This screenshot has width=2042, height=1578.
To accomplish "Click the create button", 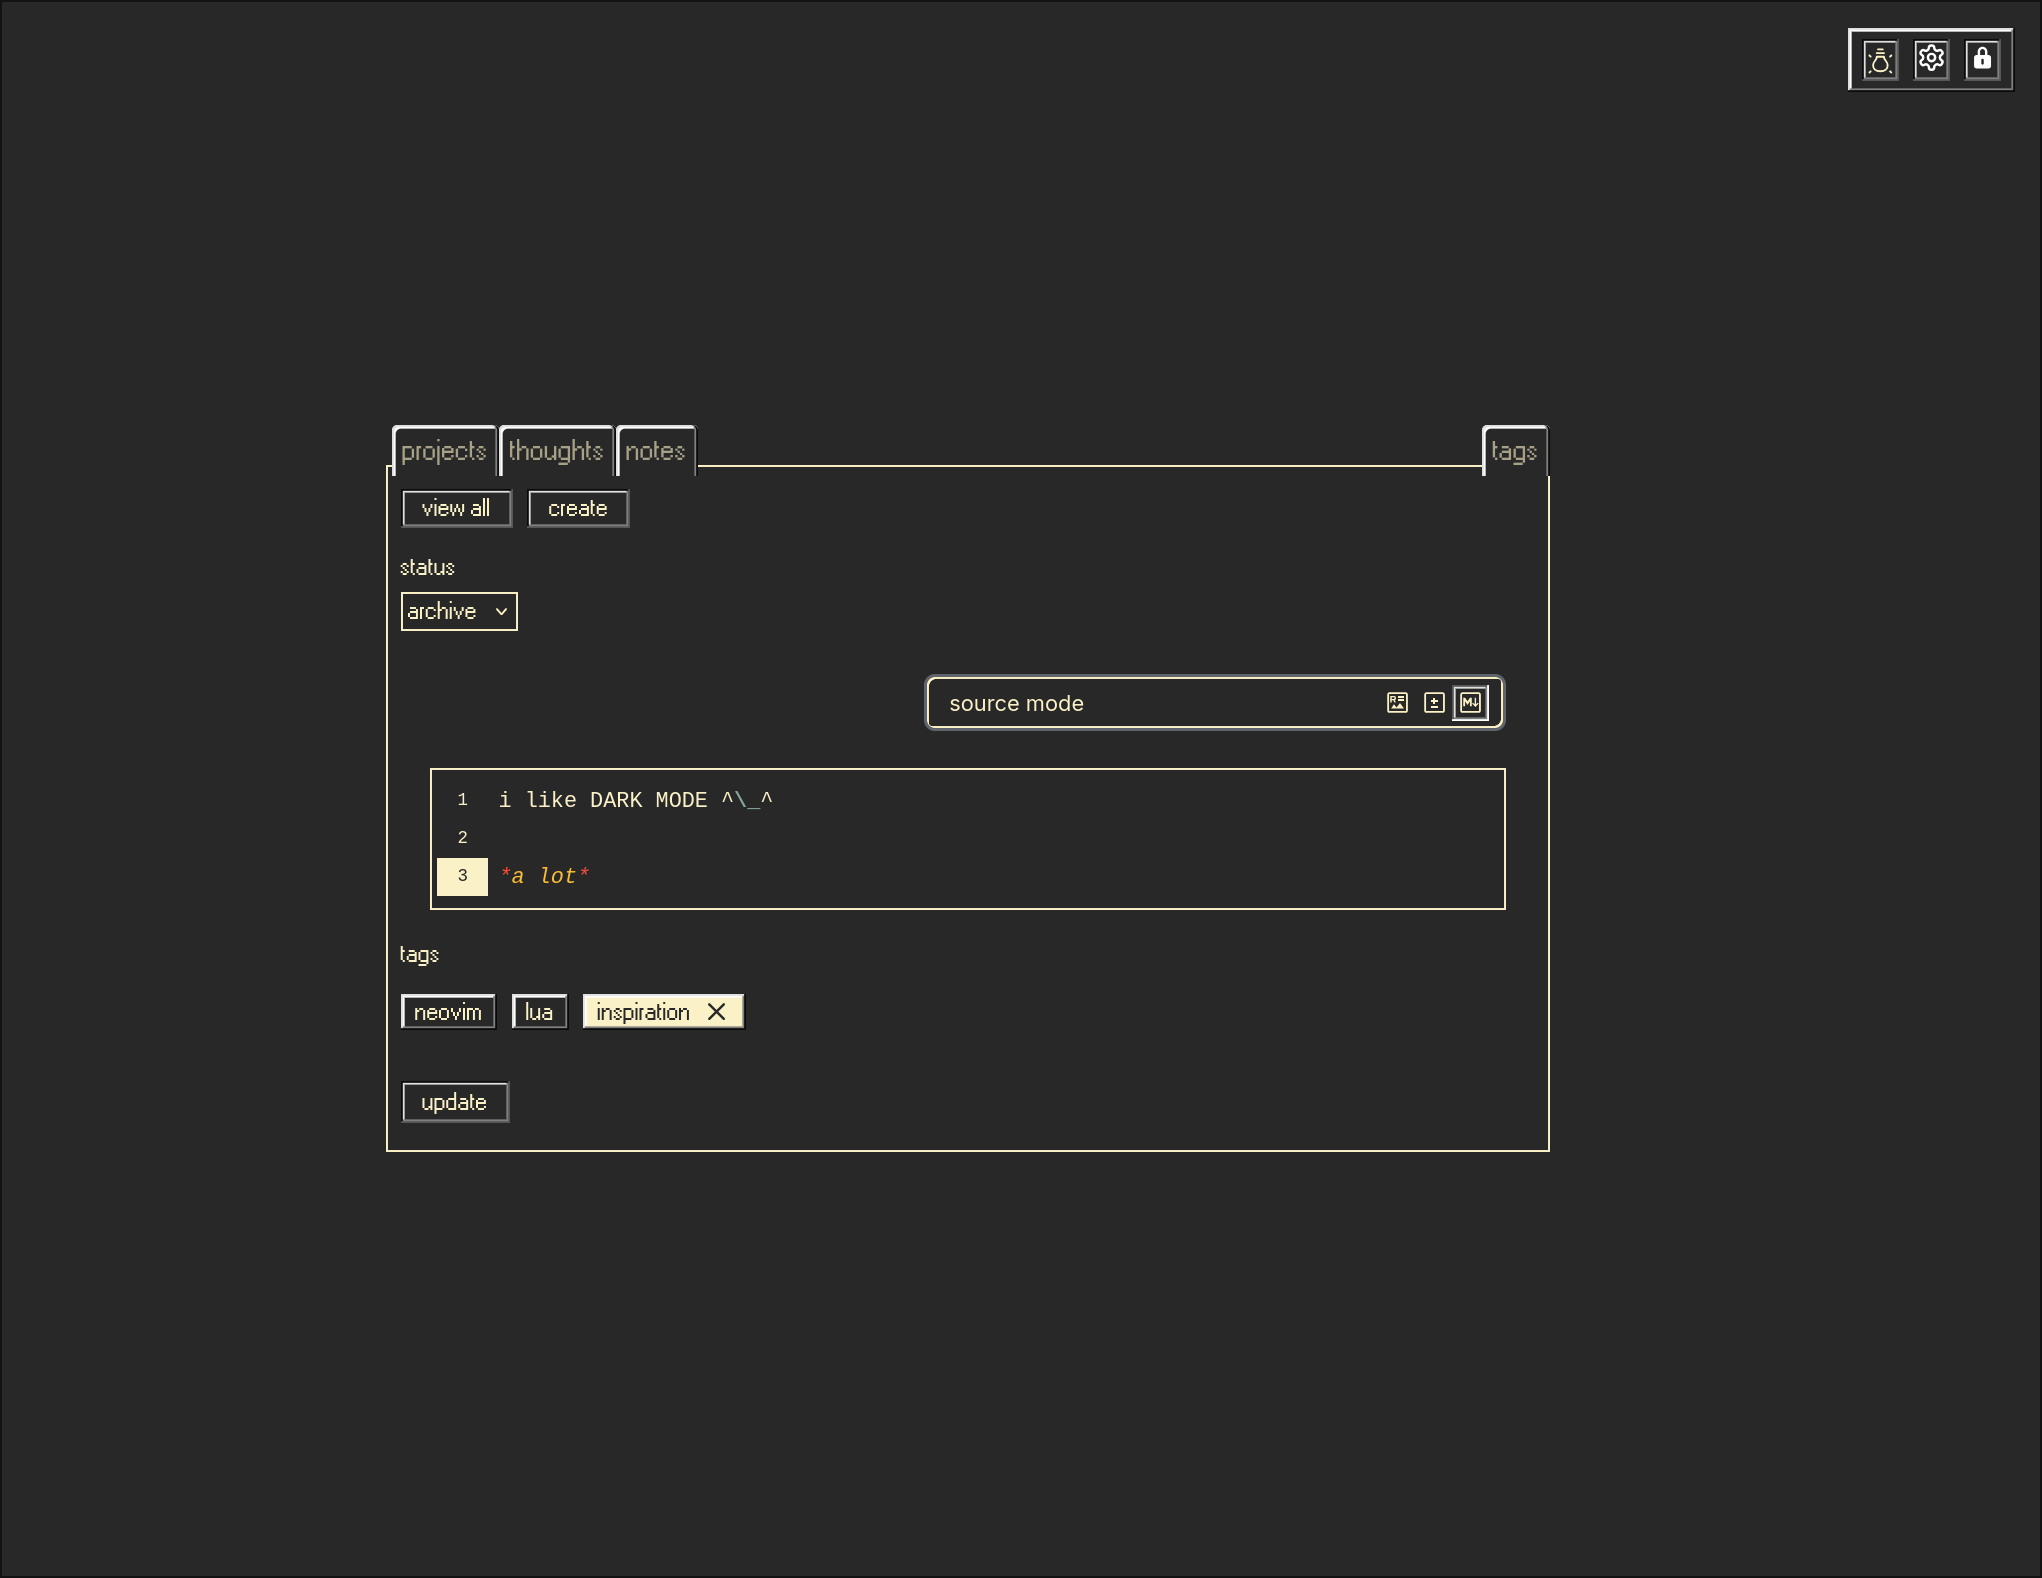I will pyautogui.click(x=577, y=509).
